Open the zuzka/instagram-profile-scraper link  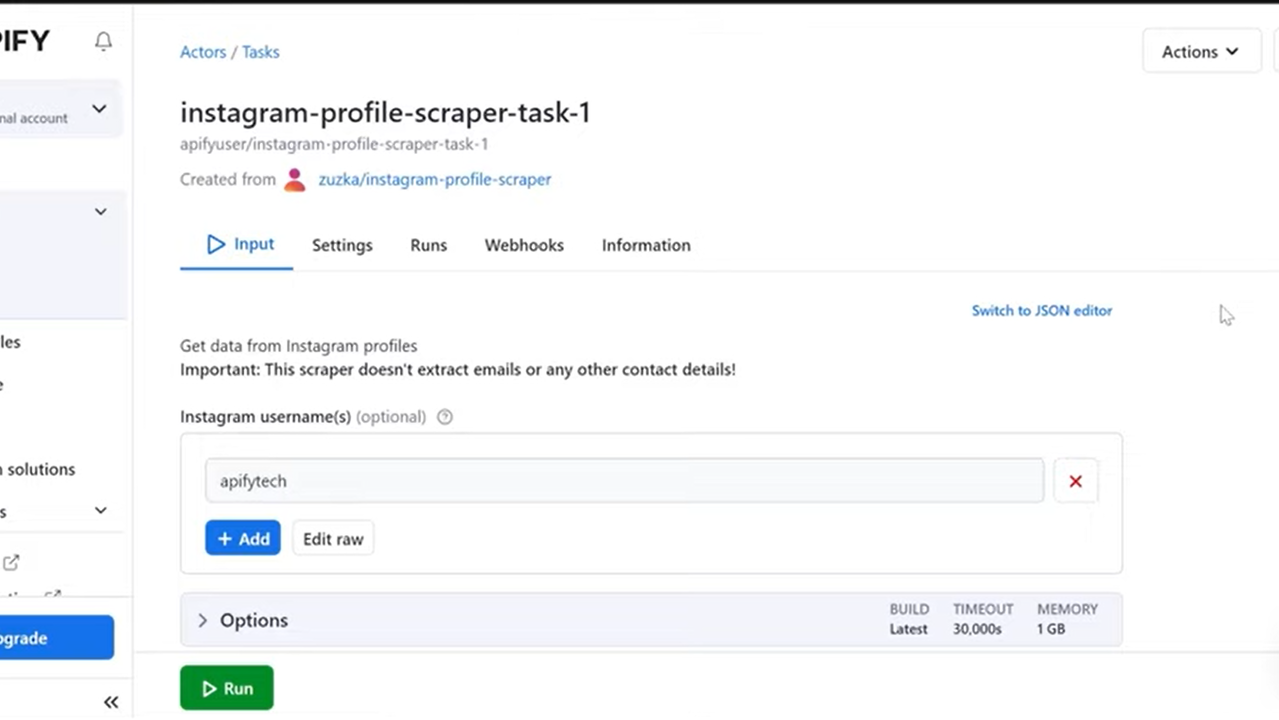(x=434, y=179)
